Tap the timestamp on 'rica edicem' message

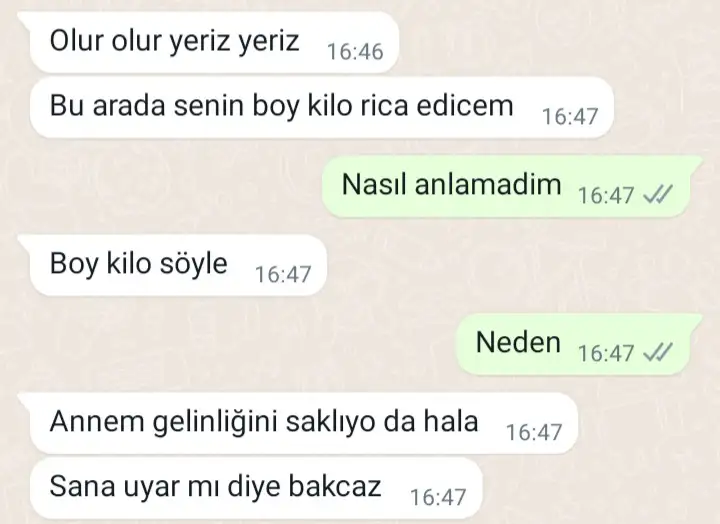coord(570,117)
